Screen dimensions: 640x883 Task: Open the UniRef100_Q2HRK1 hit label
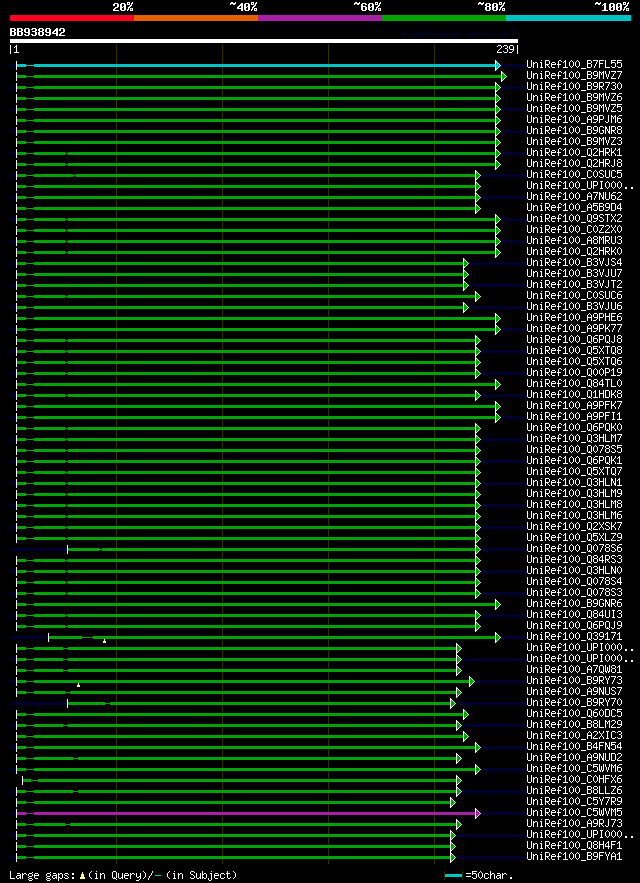coord(574,152)
